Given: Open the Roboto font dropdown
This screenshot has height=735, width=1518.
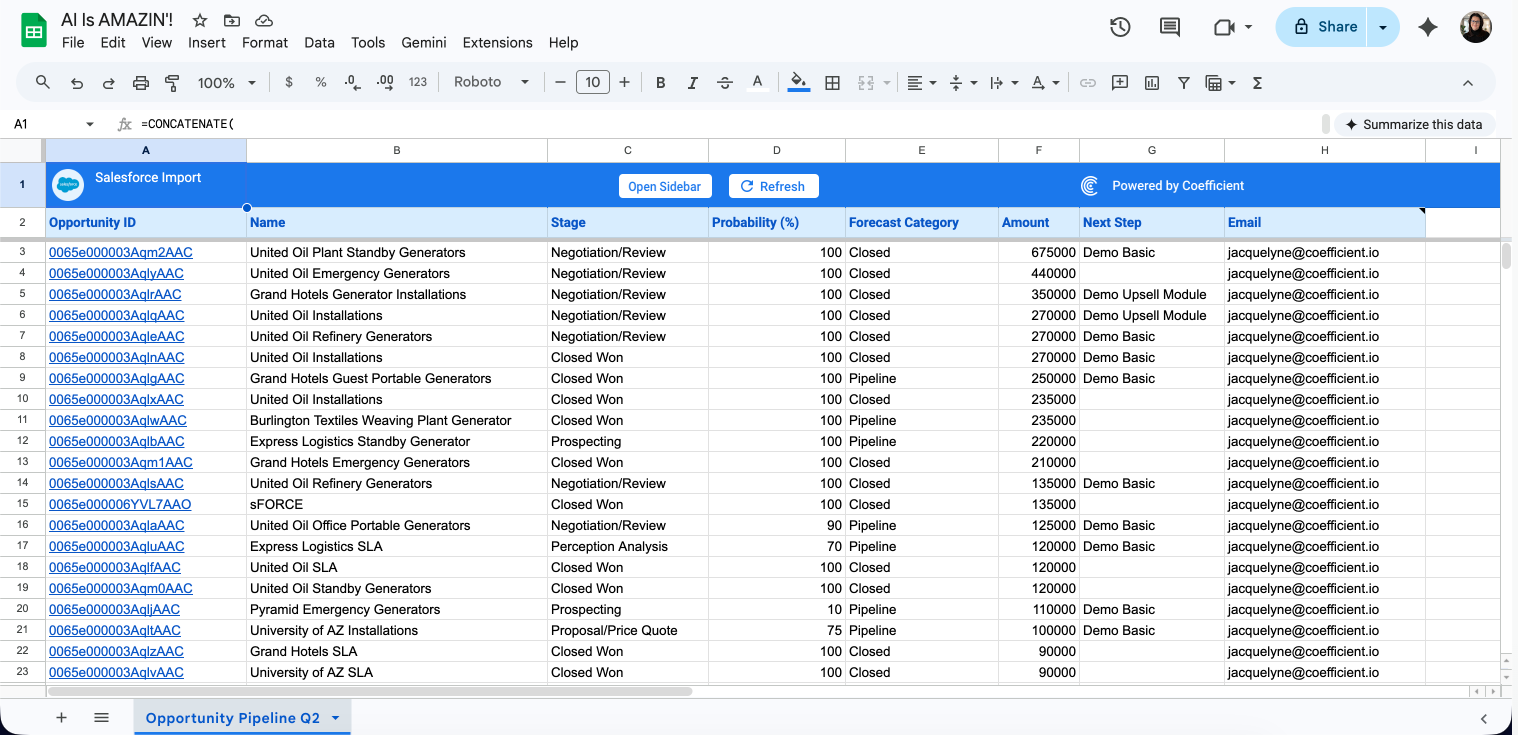Looking at the screenshot, I should [491, 82].
